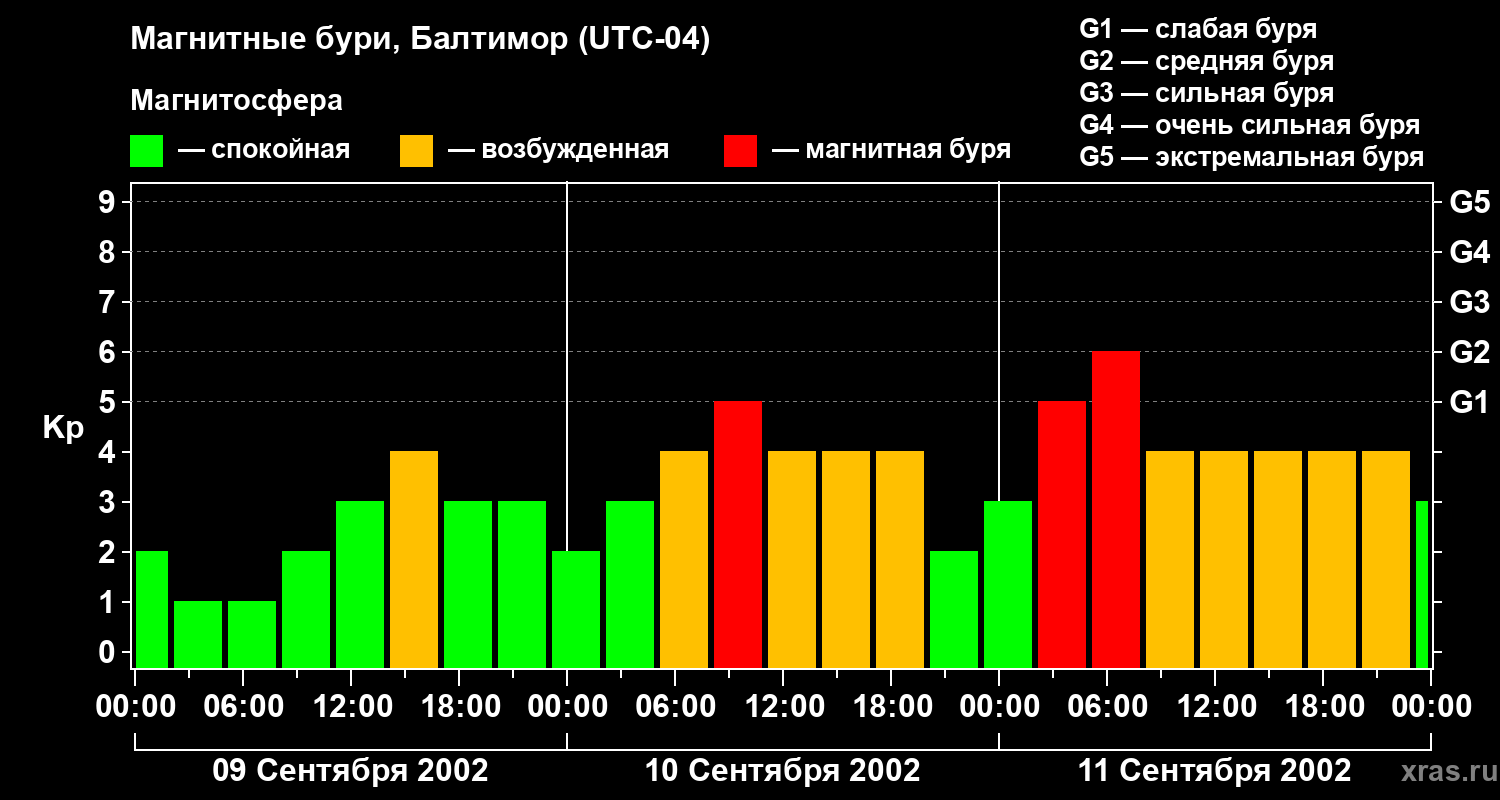Click the first '00:00' label starting 09 Сентября

pos(136,707)
